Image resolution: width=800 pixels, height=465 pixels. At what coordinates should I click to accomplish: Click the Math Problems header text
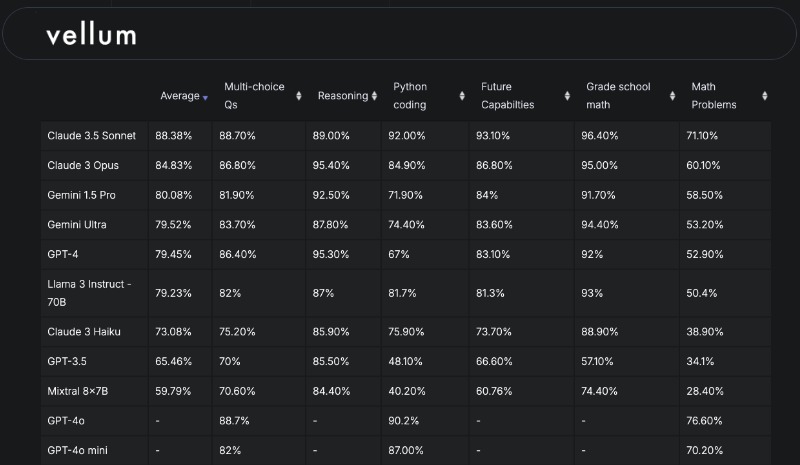(714, 96)
